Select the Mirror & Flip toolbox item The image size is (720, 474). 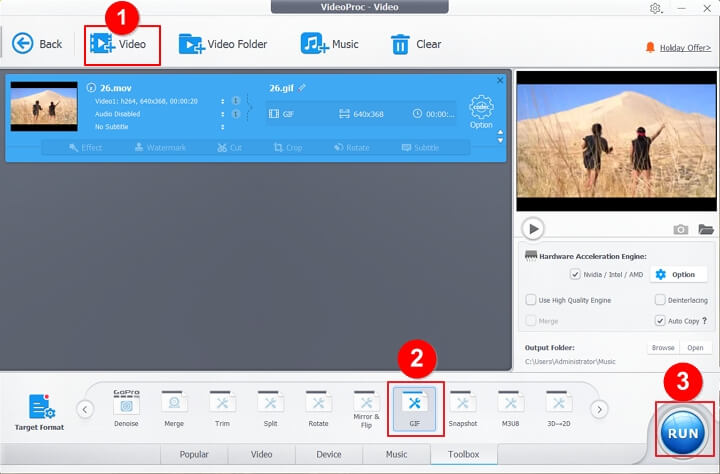366,409
